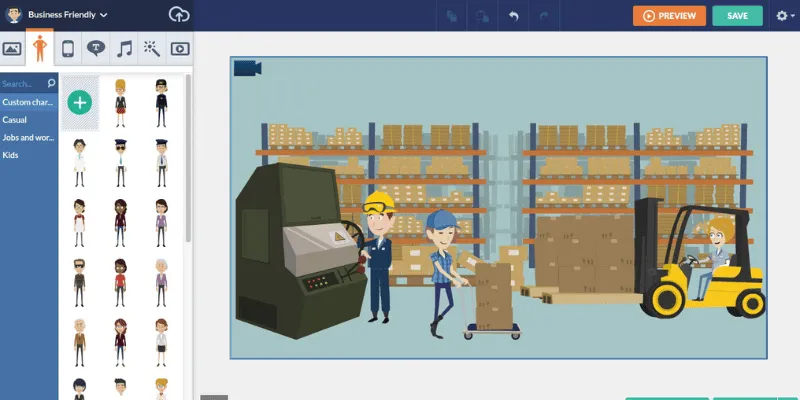Screen dimensions: 800x400
Task: Select the Kids category
Action: click(x=10, y=155)
